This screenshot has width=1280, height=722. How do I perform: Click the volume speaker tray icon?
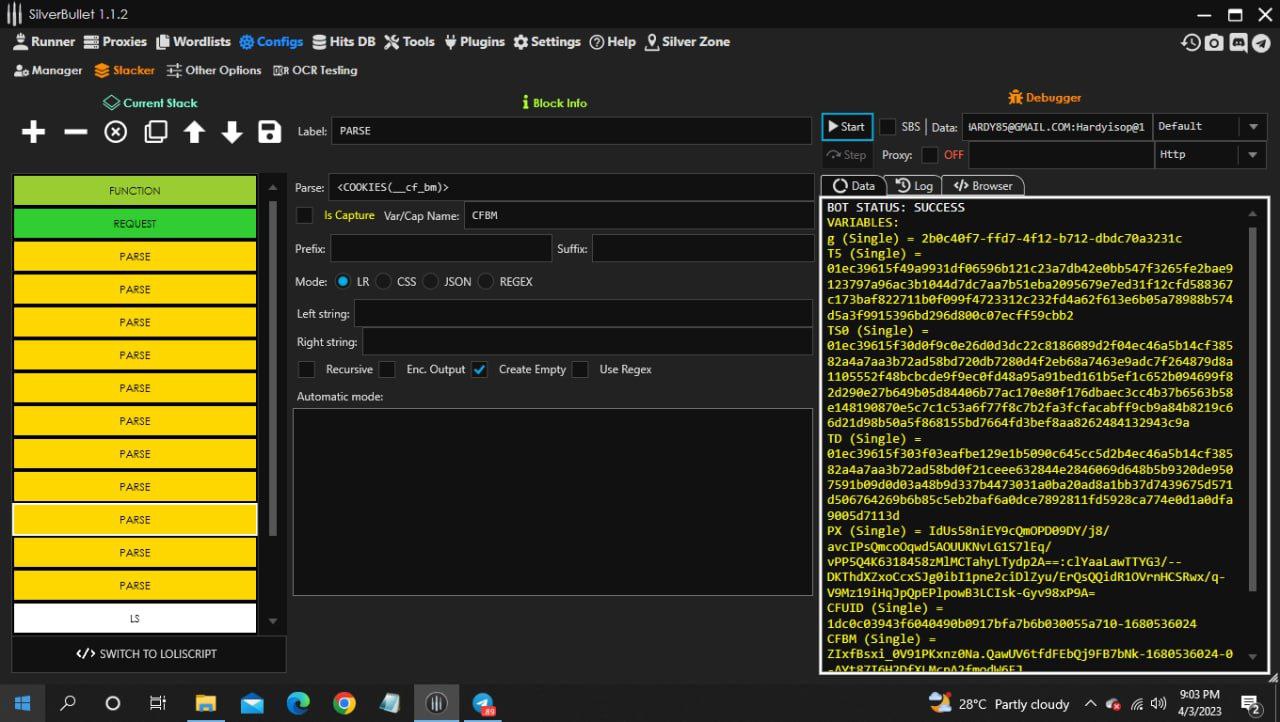1158,704
